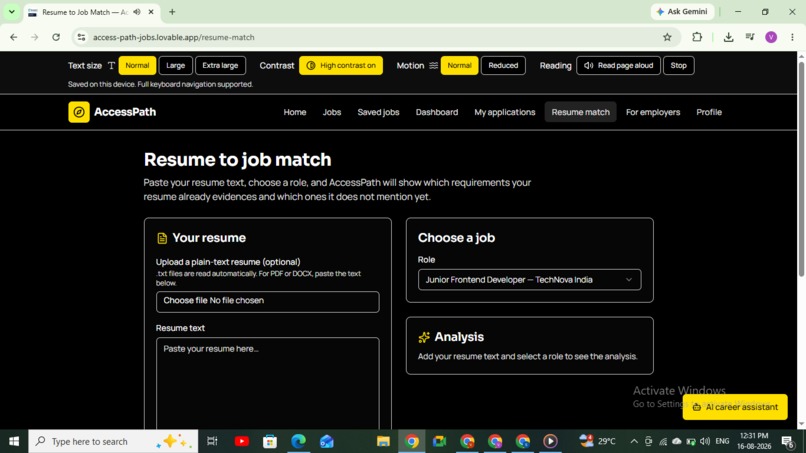Open the Windows notification center
This screenshot has height=453, width=806.
[x=787, y=441]
